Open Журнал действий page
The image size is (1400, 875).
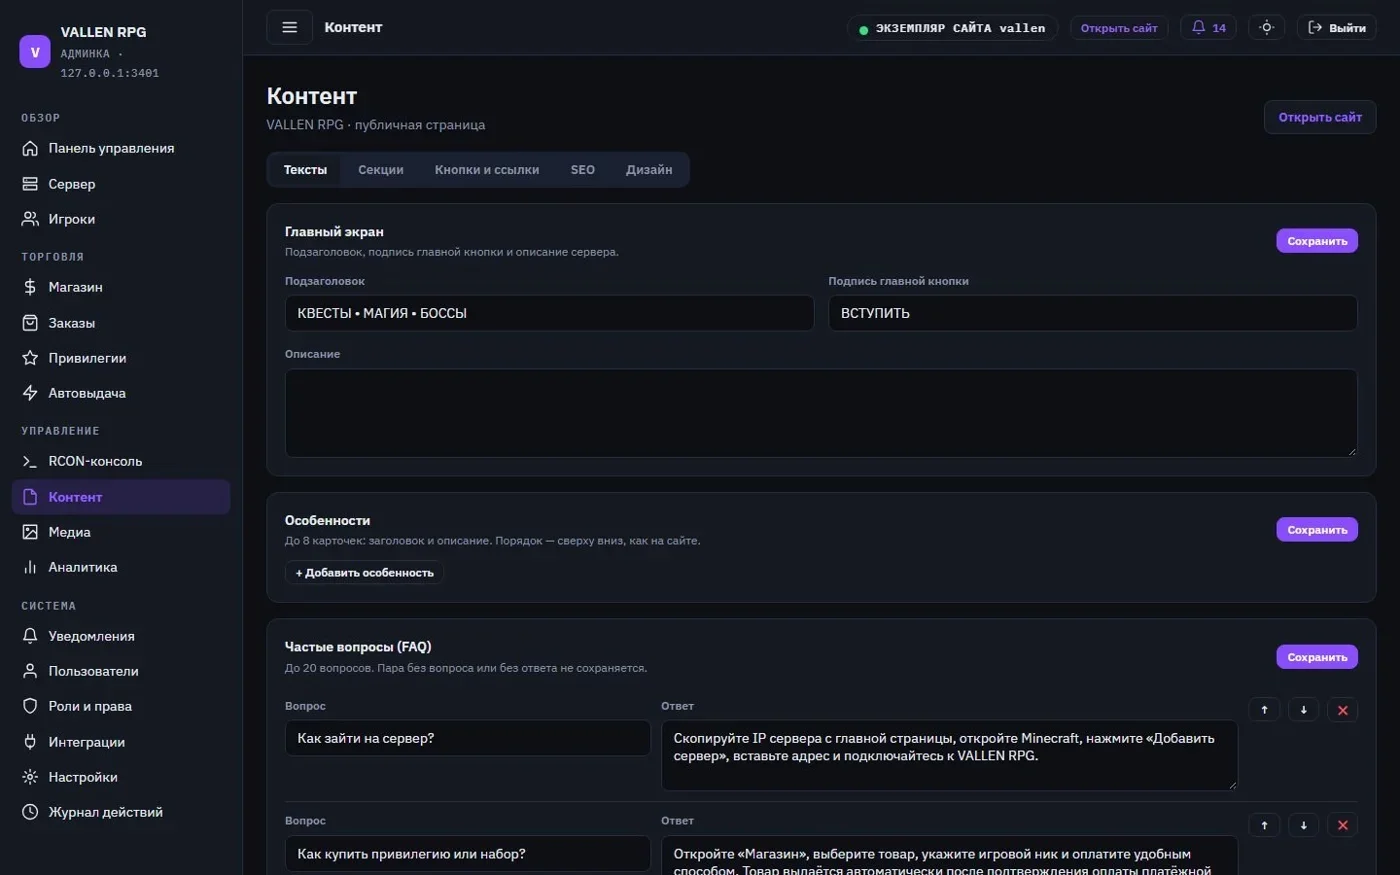click(121, 812)
